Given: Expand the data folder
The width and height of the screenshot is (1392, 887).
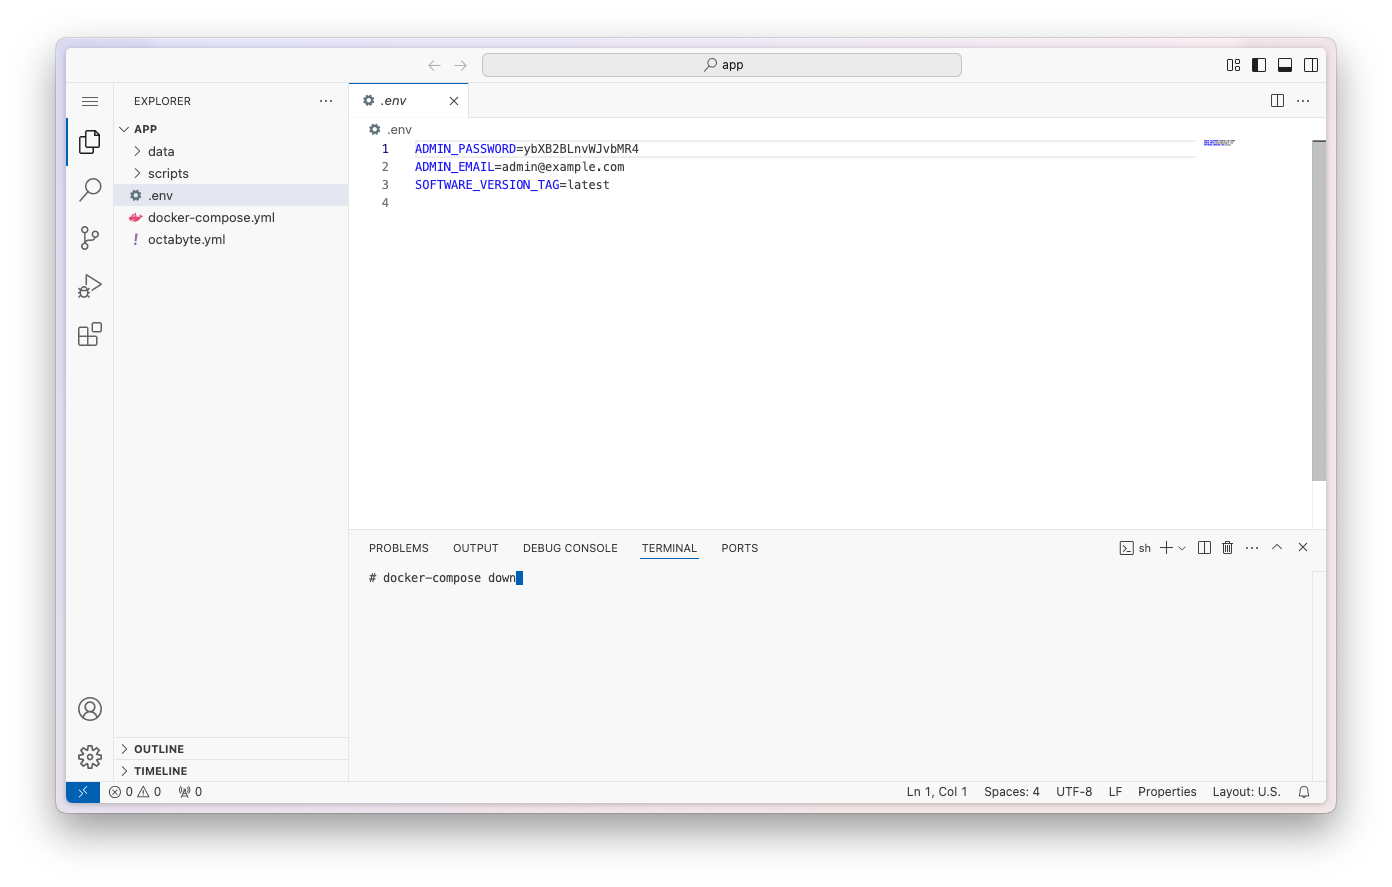Looking at the screenshot, I should pyautogui.click(x=161, y=151).
